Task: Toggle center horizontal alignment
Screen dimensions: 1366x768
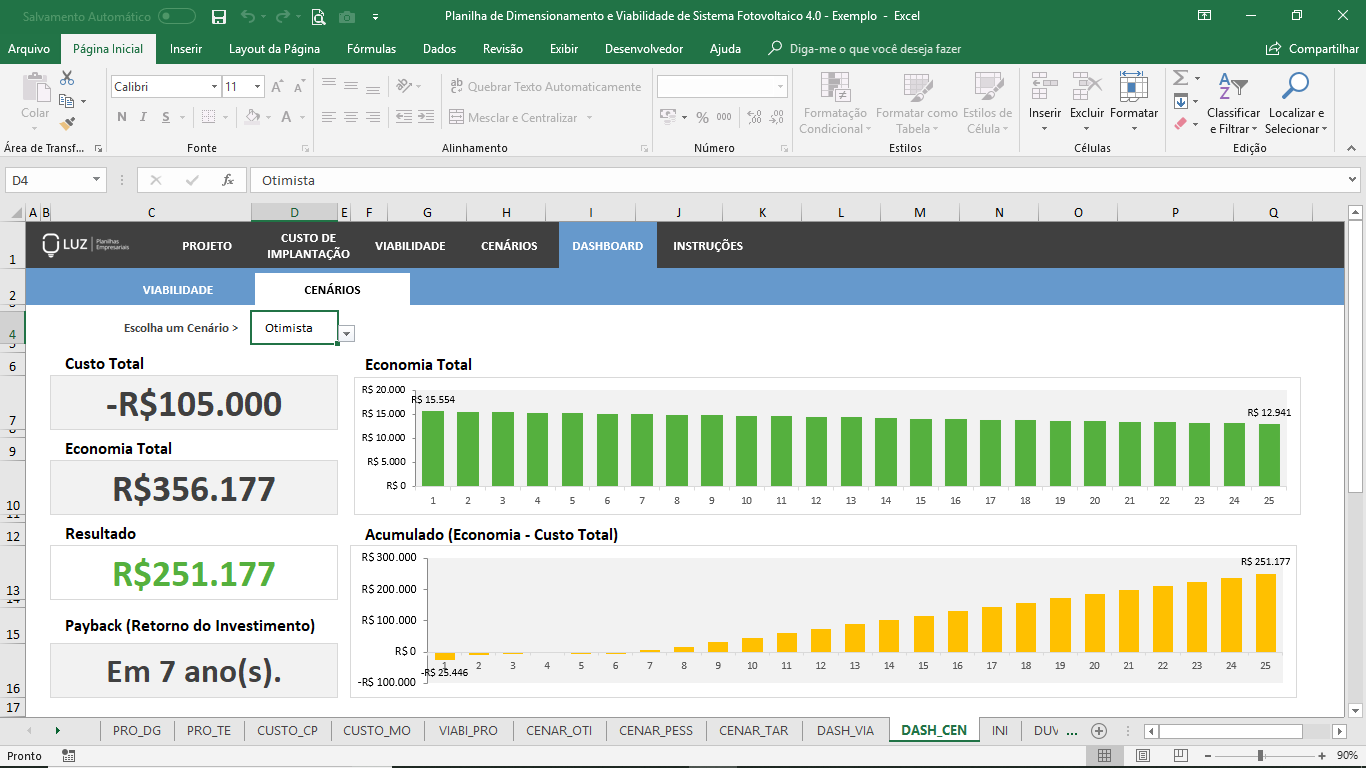Action: [351, 117]
